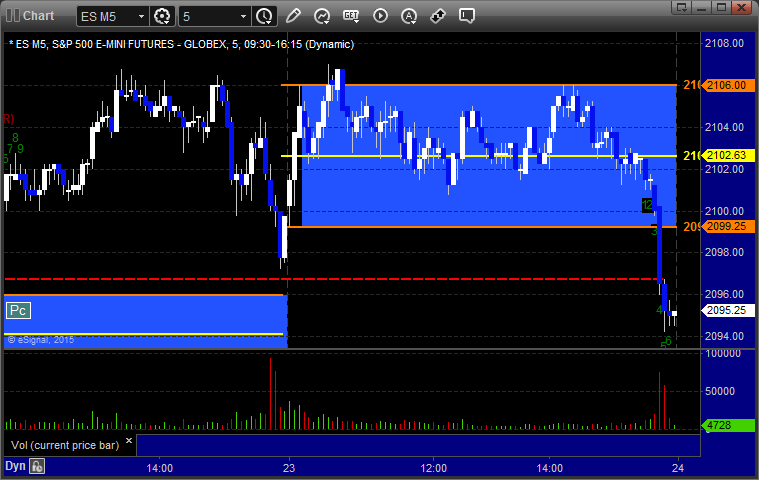Click the 2094.00 price axis value
759x480 pixels.
[x=724, y=336]
